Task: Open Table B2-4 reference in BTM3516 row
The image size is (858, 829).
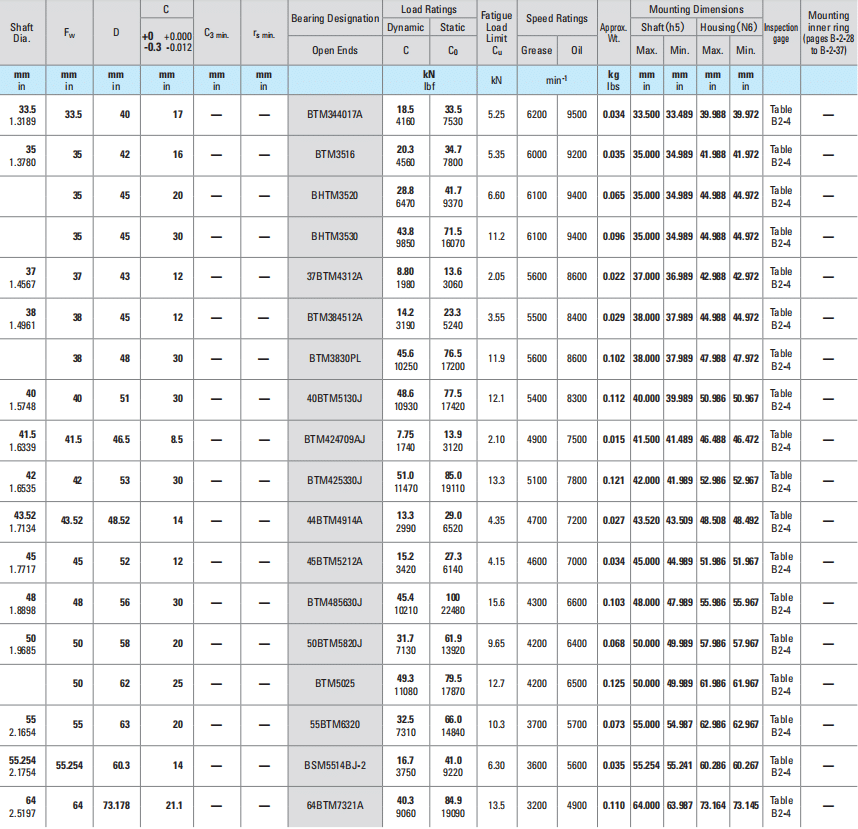Action: click(x=780, y=155)
